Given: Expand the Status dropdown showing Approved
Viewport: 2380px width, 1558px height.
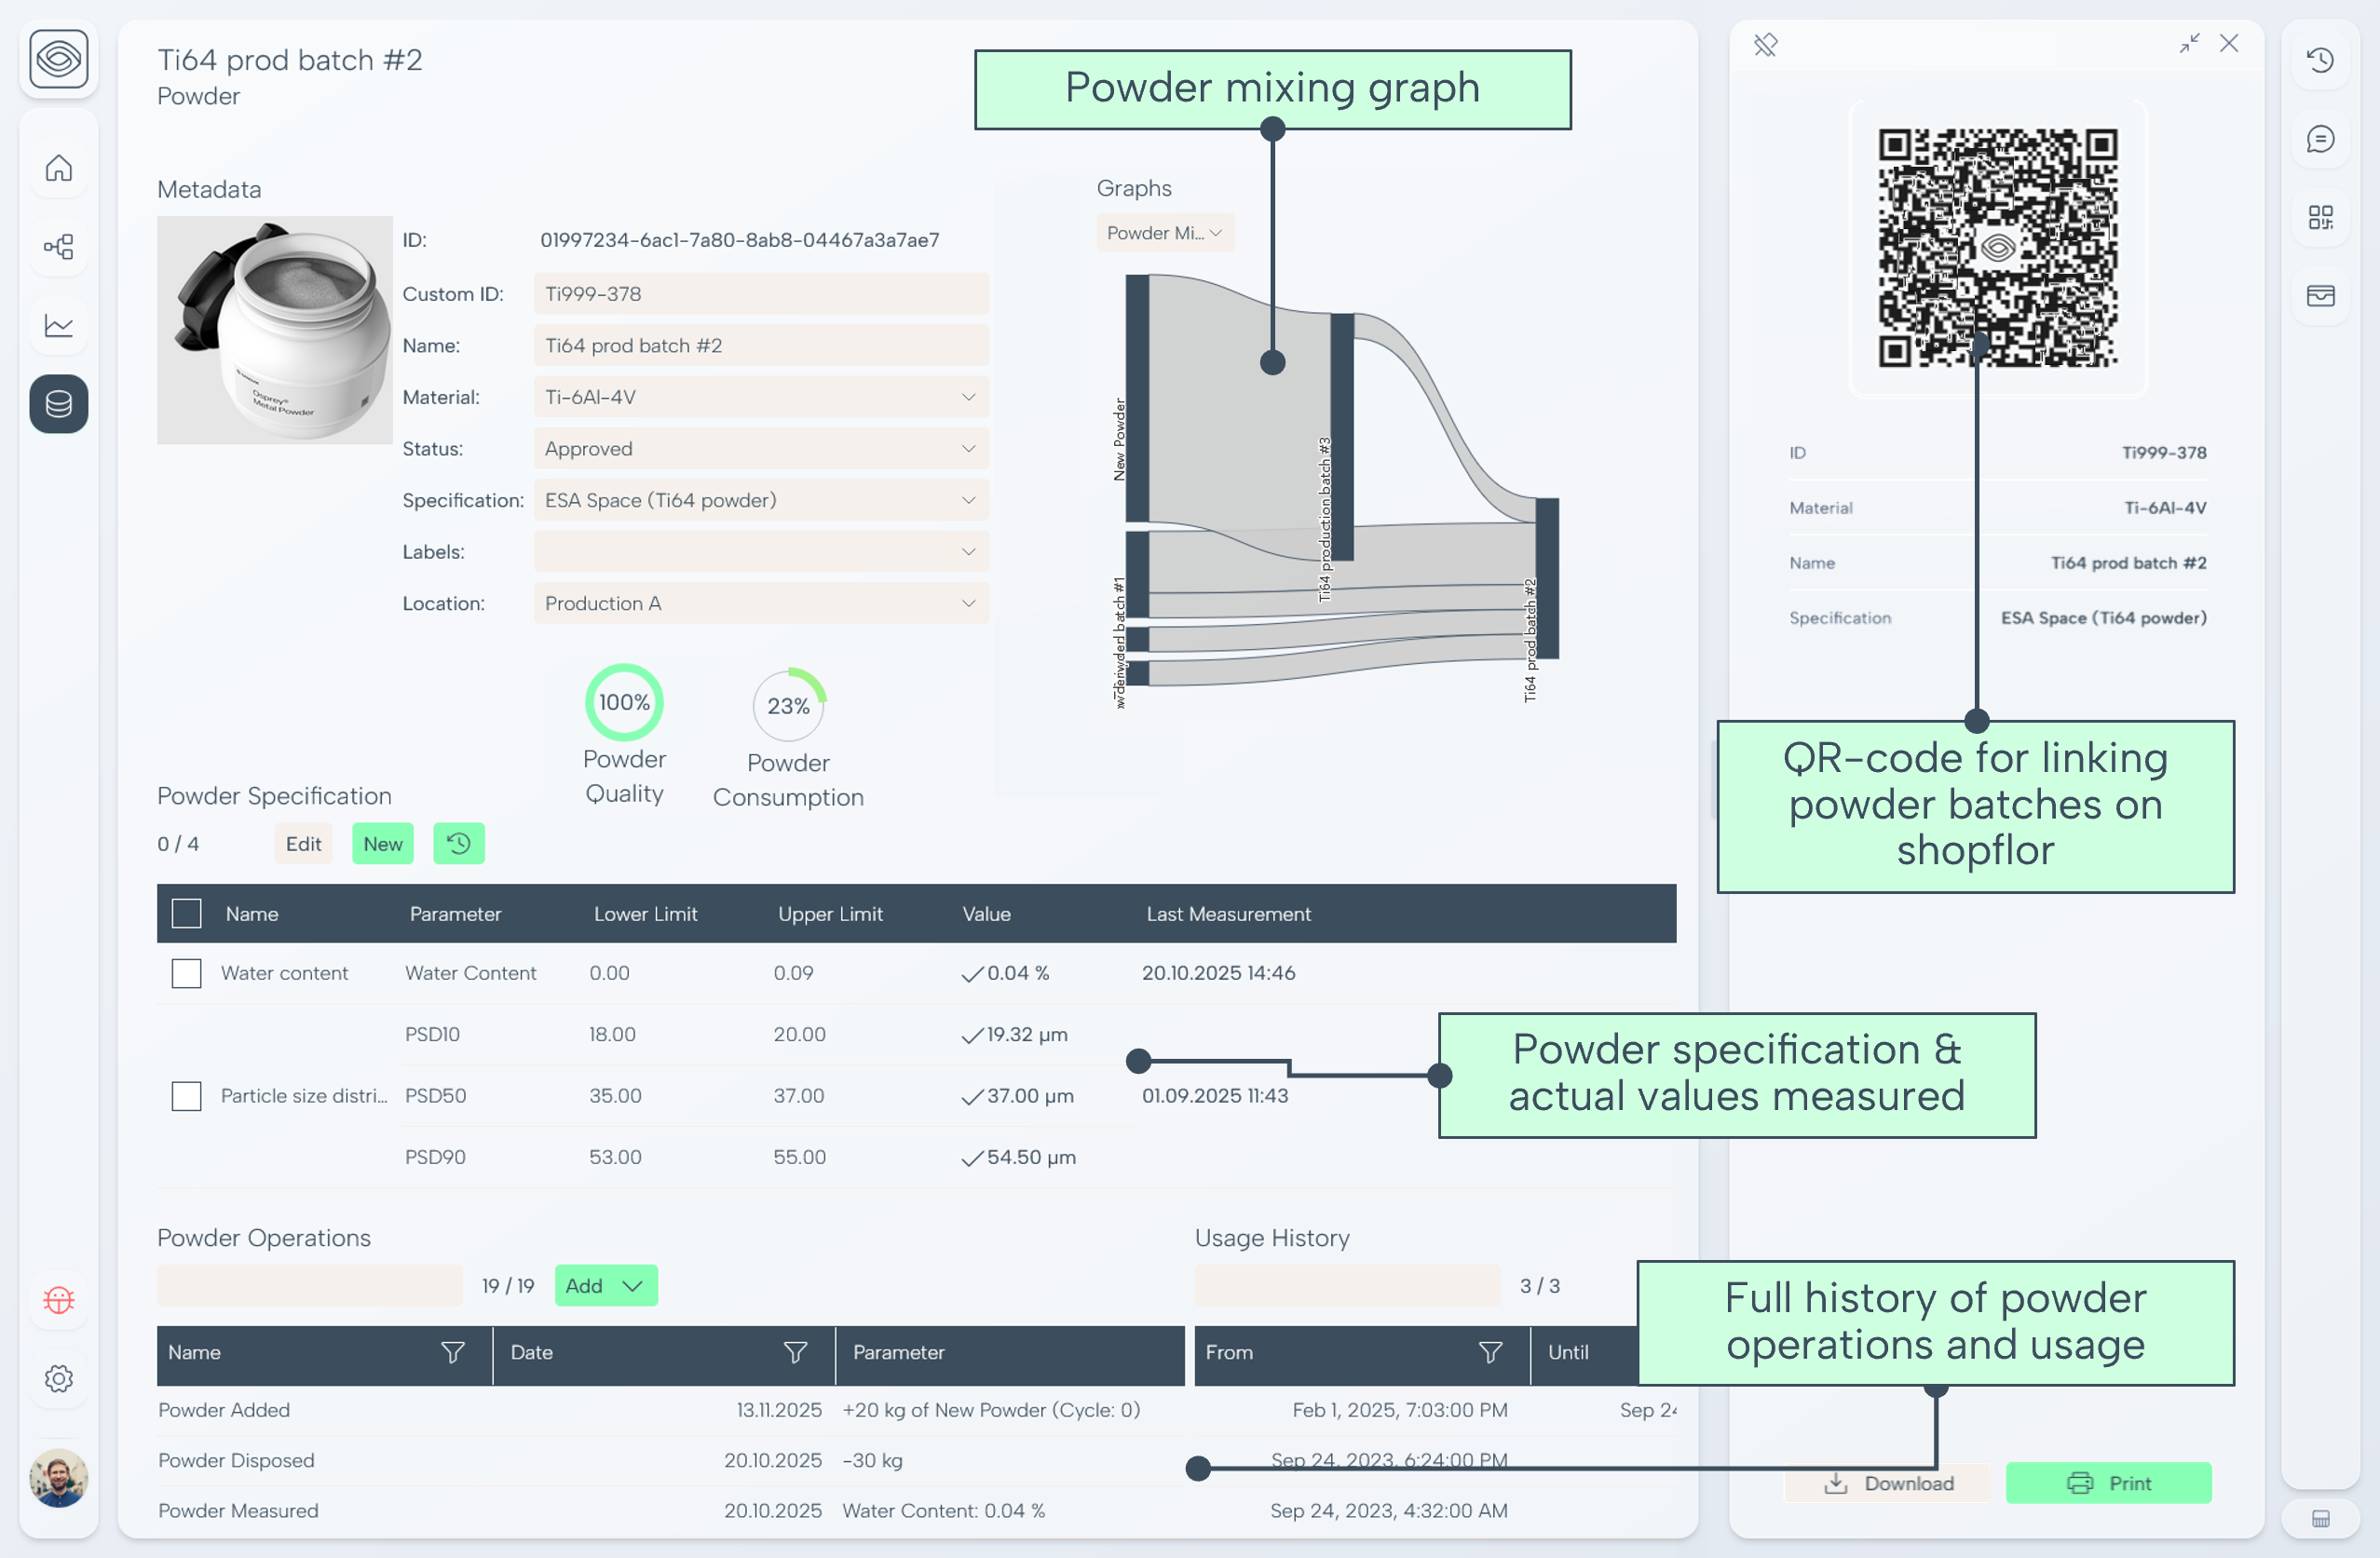Looking at the screenshot, I should 761,448.
